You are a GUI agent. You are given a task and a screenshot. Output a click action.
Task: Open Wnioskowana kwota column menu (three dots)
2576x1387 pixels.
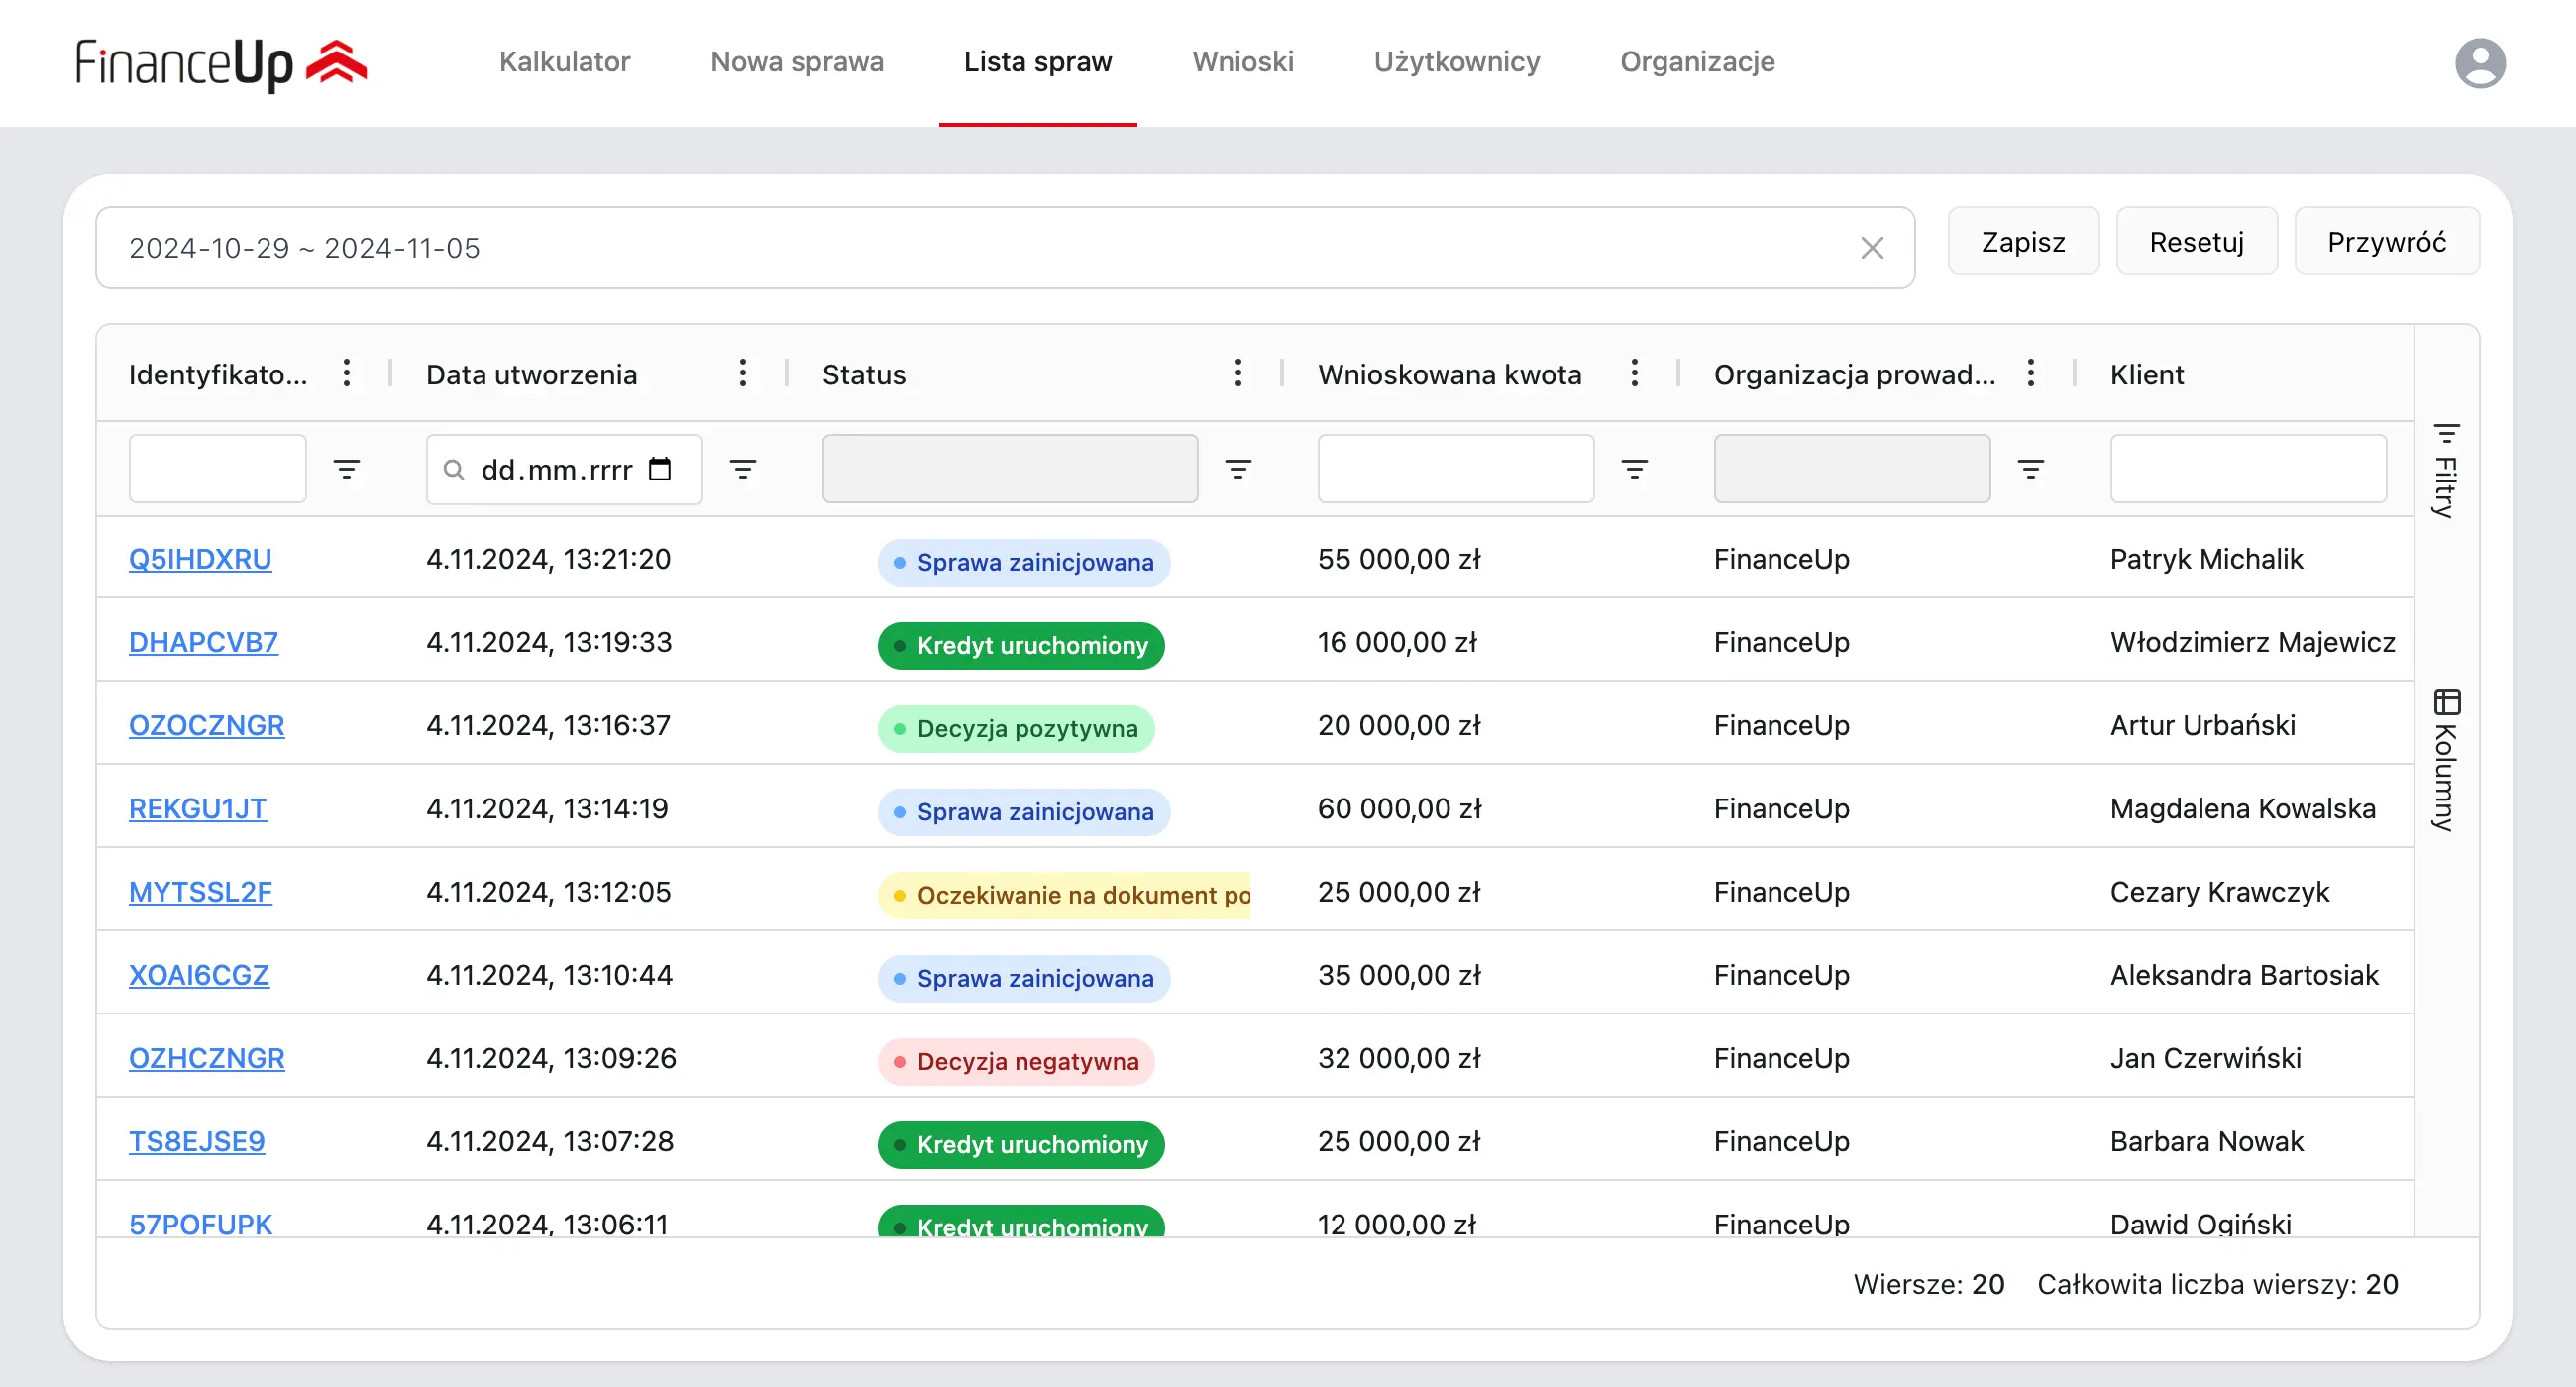1634,373
